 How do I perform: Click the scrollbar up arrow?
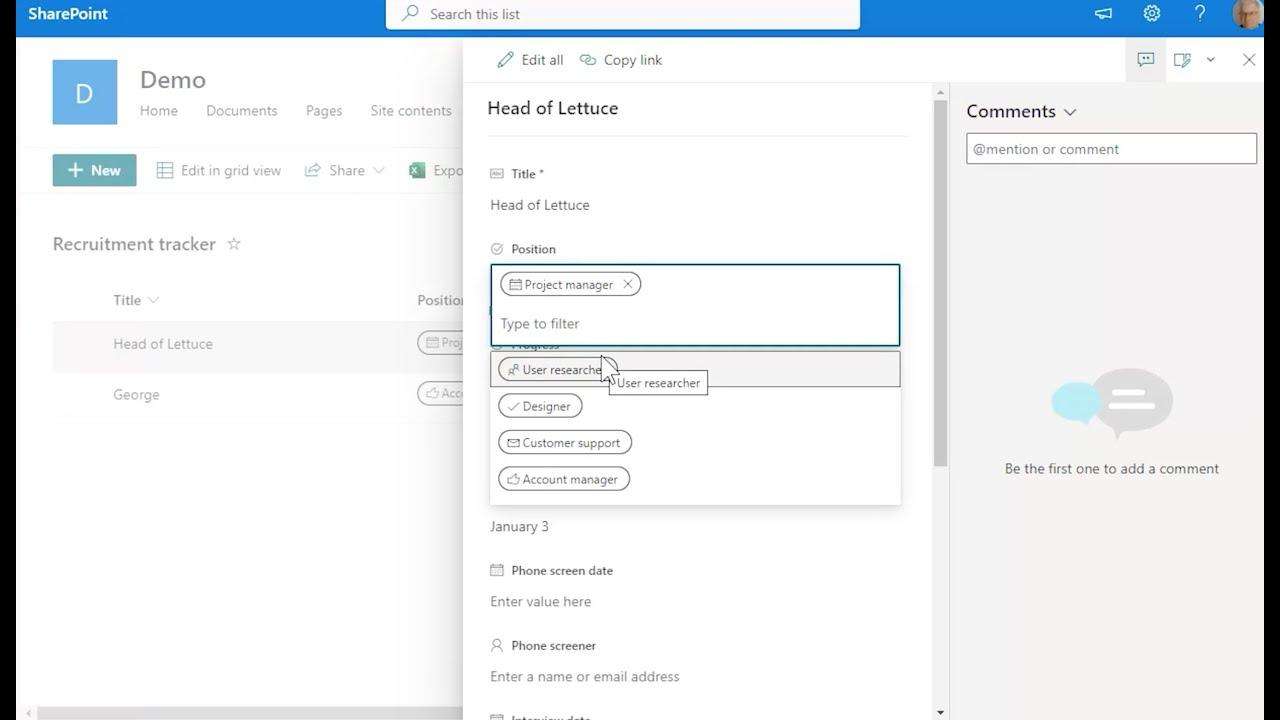click(x=940, y=92)
